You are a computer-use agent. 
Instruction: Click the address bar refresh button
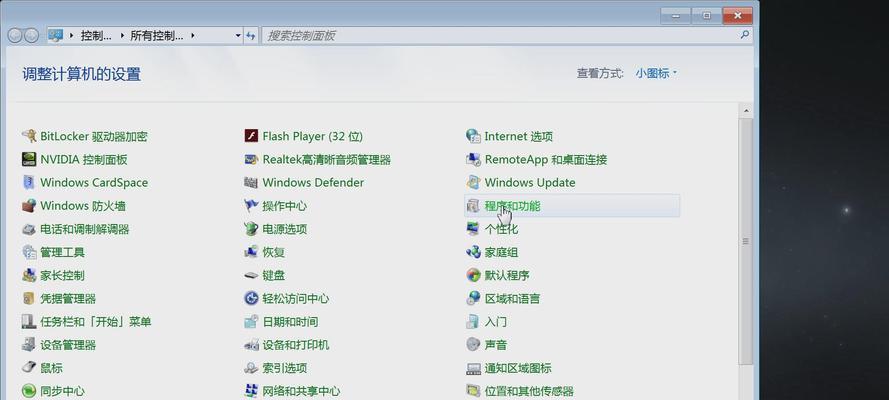click(x=251, y=36)
